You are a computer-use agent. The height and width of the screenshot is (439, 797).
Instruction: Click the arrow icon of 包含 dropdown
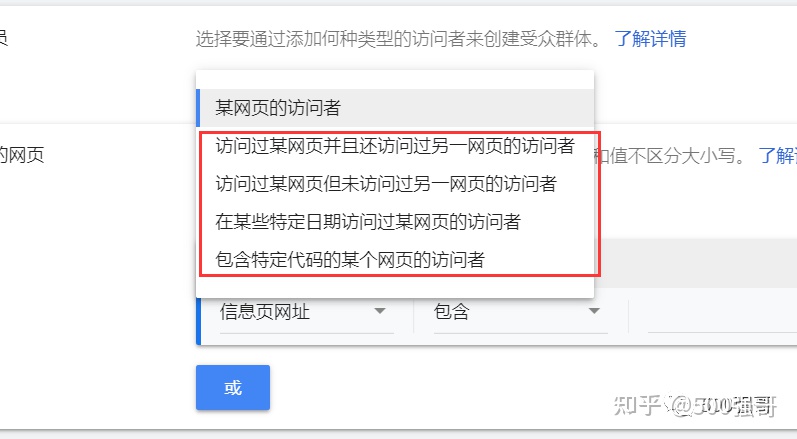[x=594, y=311]
